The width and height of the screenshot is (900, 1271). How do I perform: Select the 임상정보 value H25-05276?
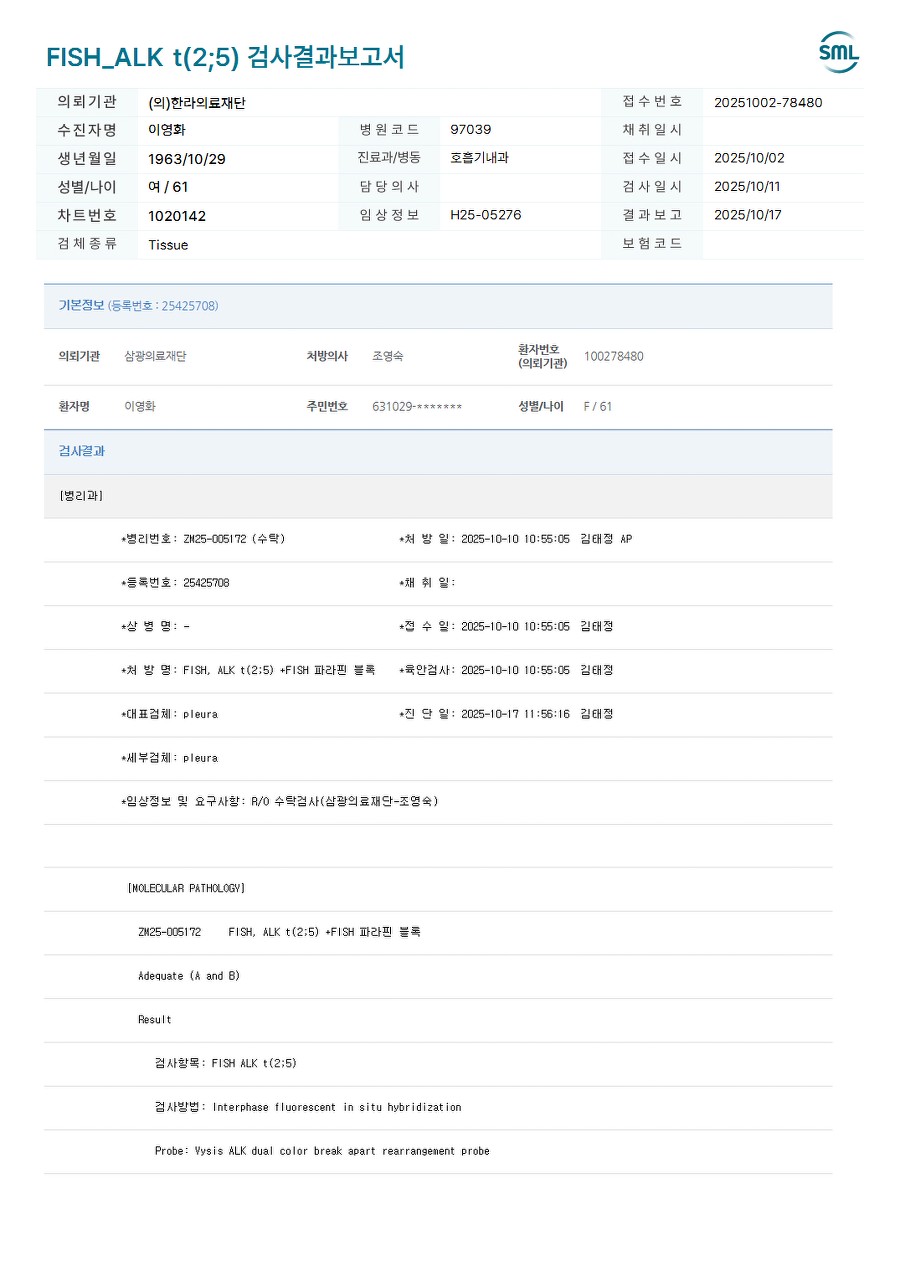(x=486, y=215)
